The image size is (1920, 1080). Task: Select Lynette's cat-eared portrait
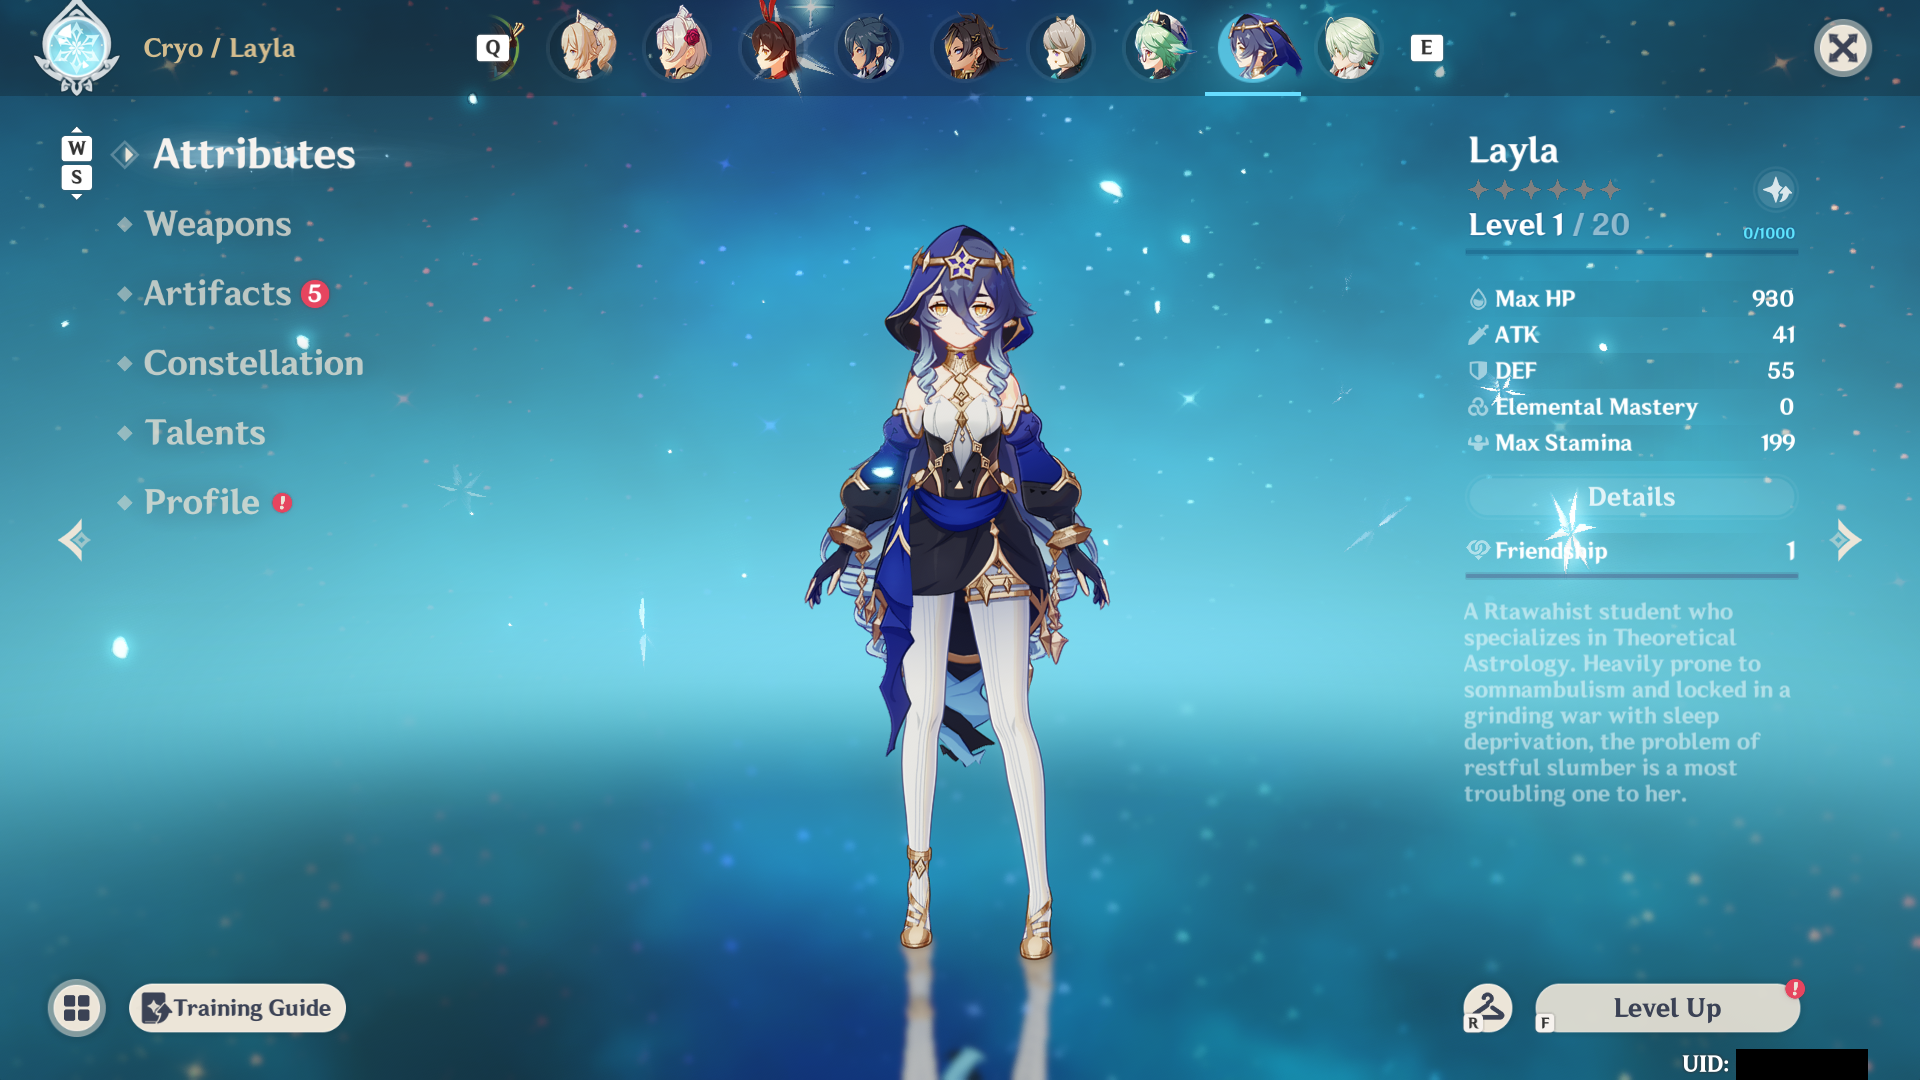(x=1062, y=47)
